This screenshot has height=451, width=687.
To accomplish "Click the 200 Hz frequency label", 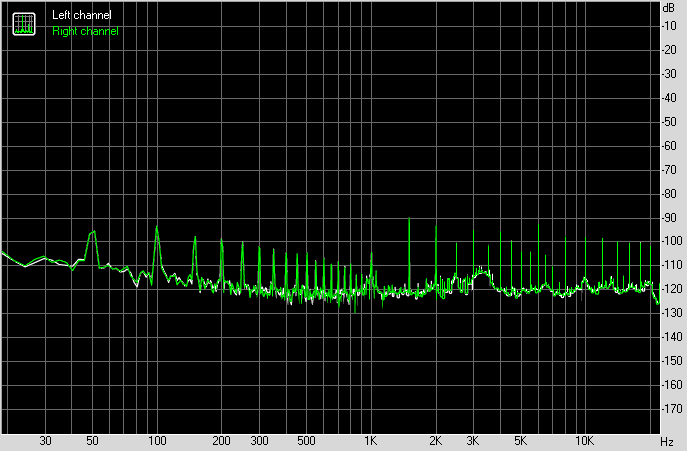I will pyautogui.click(x=221, y=441).
